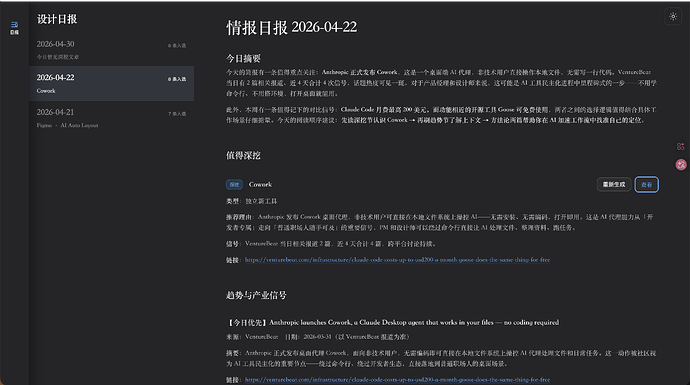
Task: Select the 2026-04-22 Cowork report entry
Action: tap(111, 84)
